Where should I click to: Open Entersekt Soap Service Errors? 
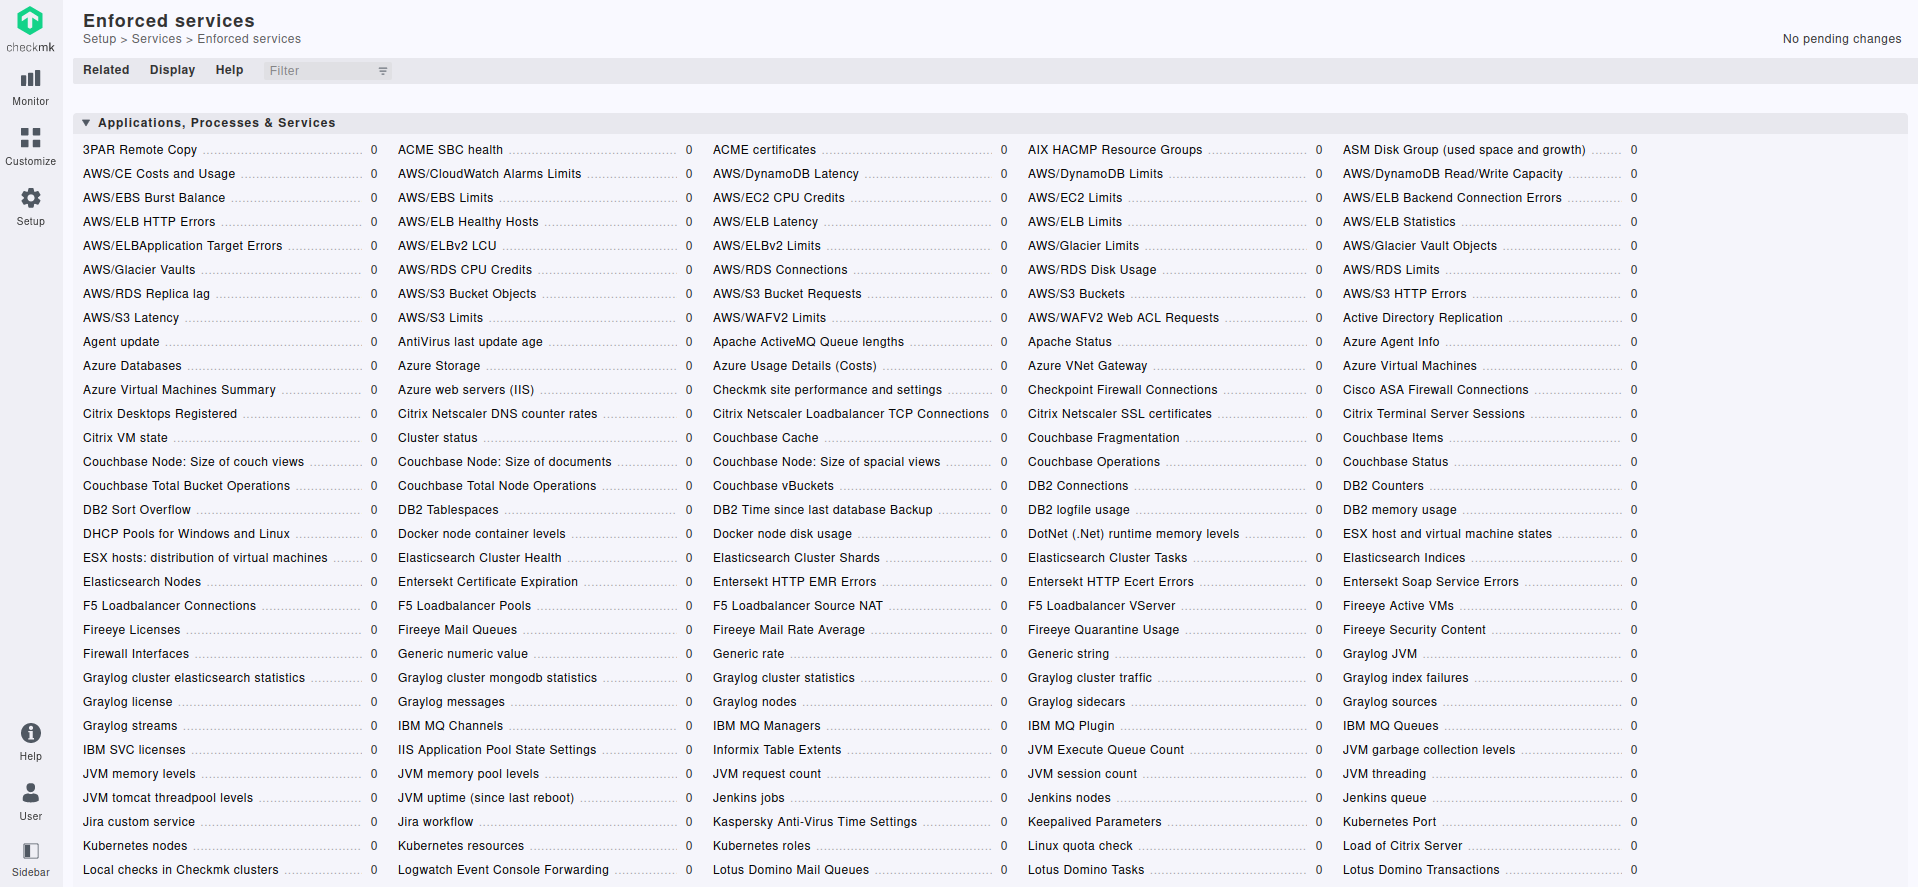(1430, 582)
